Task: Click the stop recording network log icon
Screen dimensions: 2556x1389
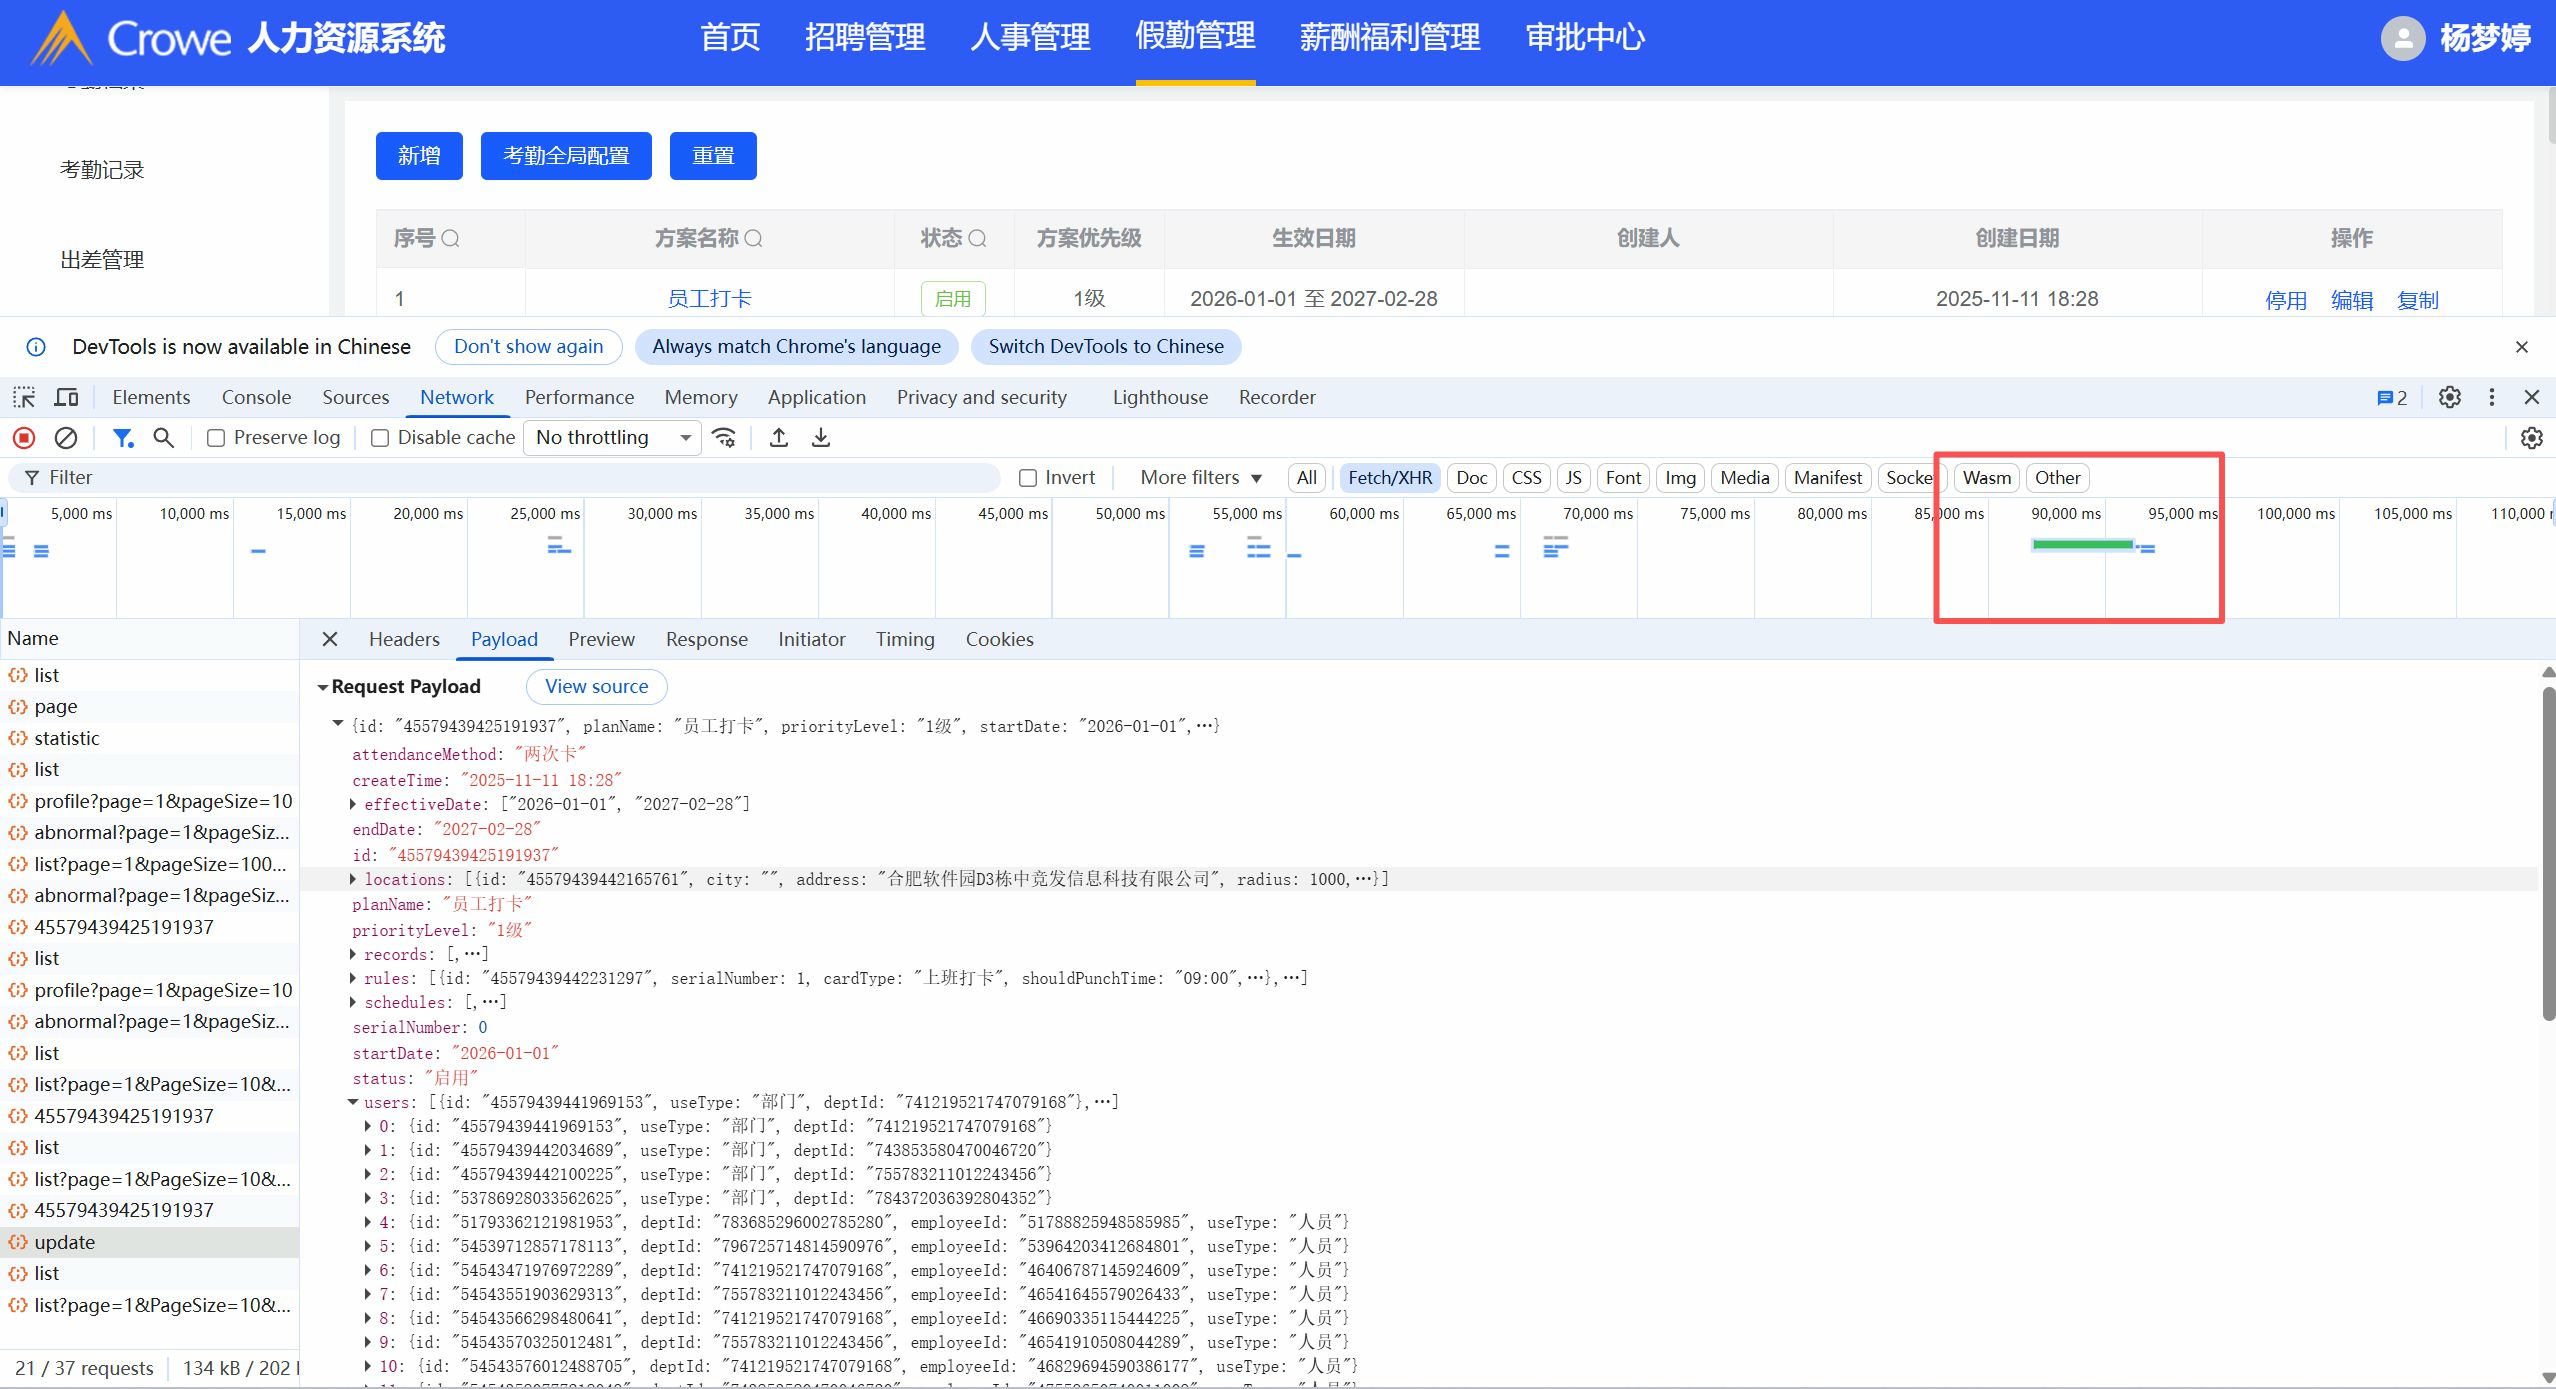Action: tap(24, 438)
